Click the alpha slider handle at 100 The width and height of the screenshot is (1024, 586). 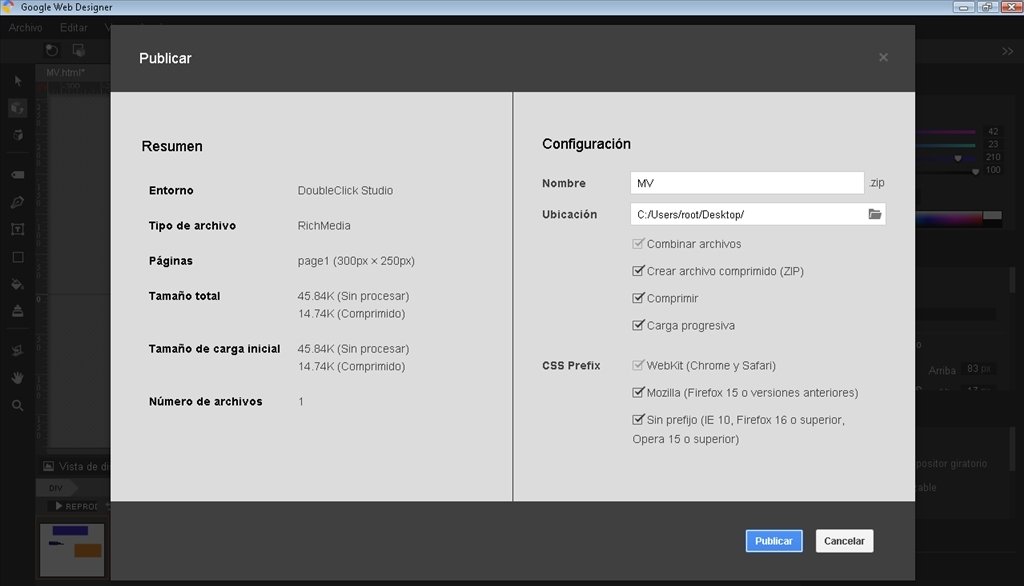point(975,171)
